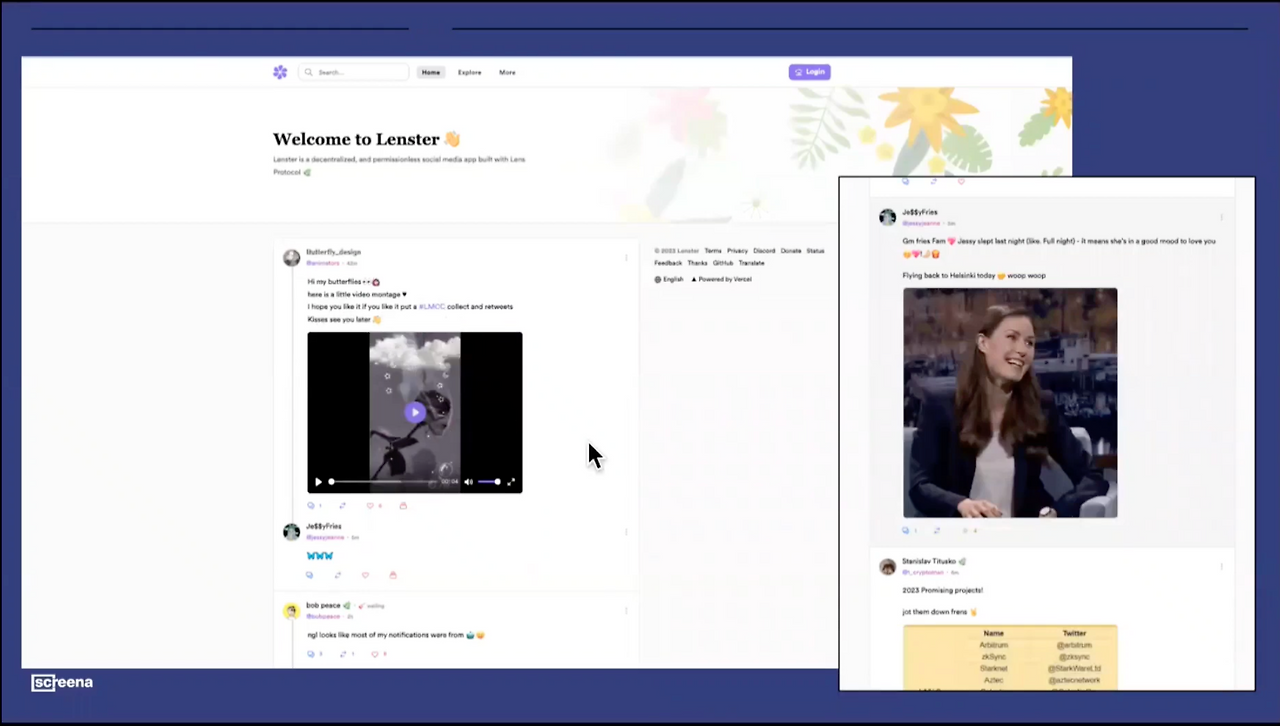Comment on the Je$$yFries WWW post
Screen dimensions: 1280x726
(309, 575)
